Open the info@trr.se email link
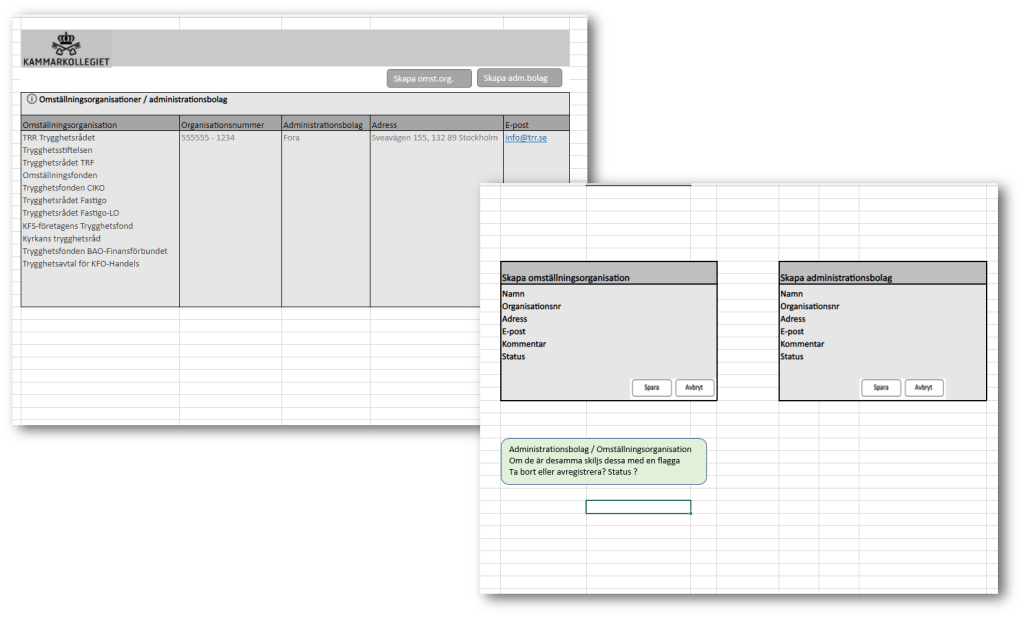Image resolution: width=1023 pixels, height=617 pixels. (x=525, y=138)
